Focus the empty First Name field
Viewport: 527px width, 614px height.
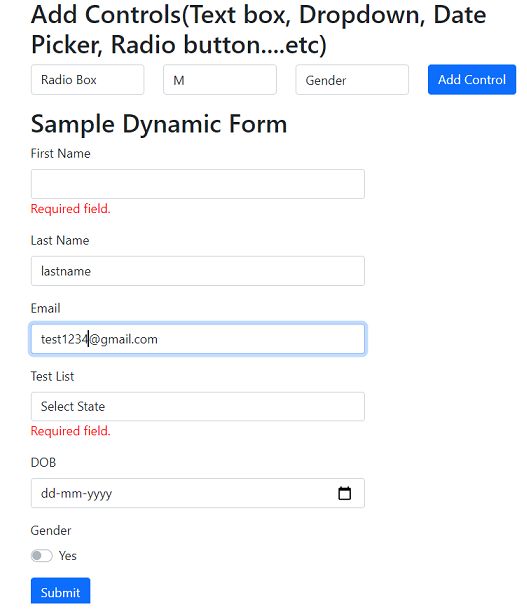coord(198,184)
